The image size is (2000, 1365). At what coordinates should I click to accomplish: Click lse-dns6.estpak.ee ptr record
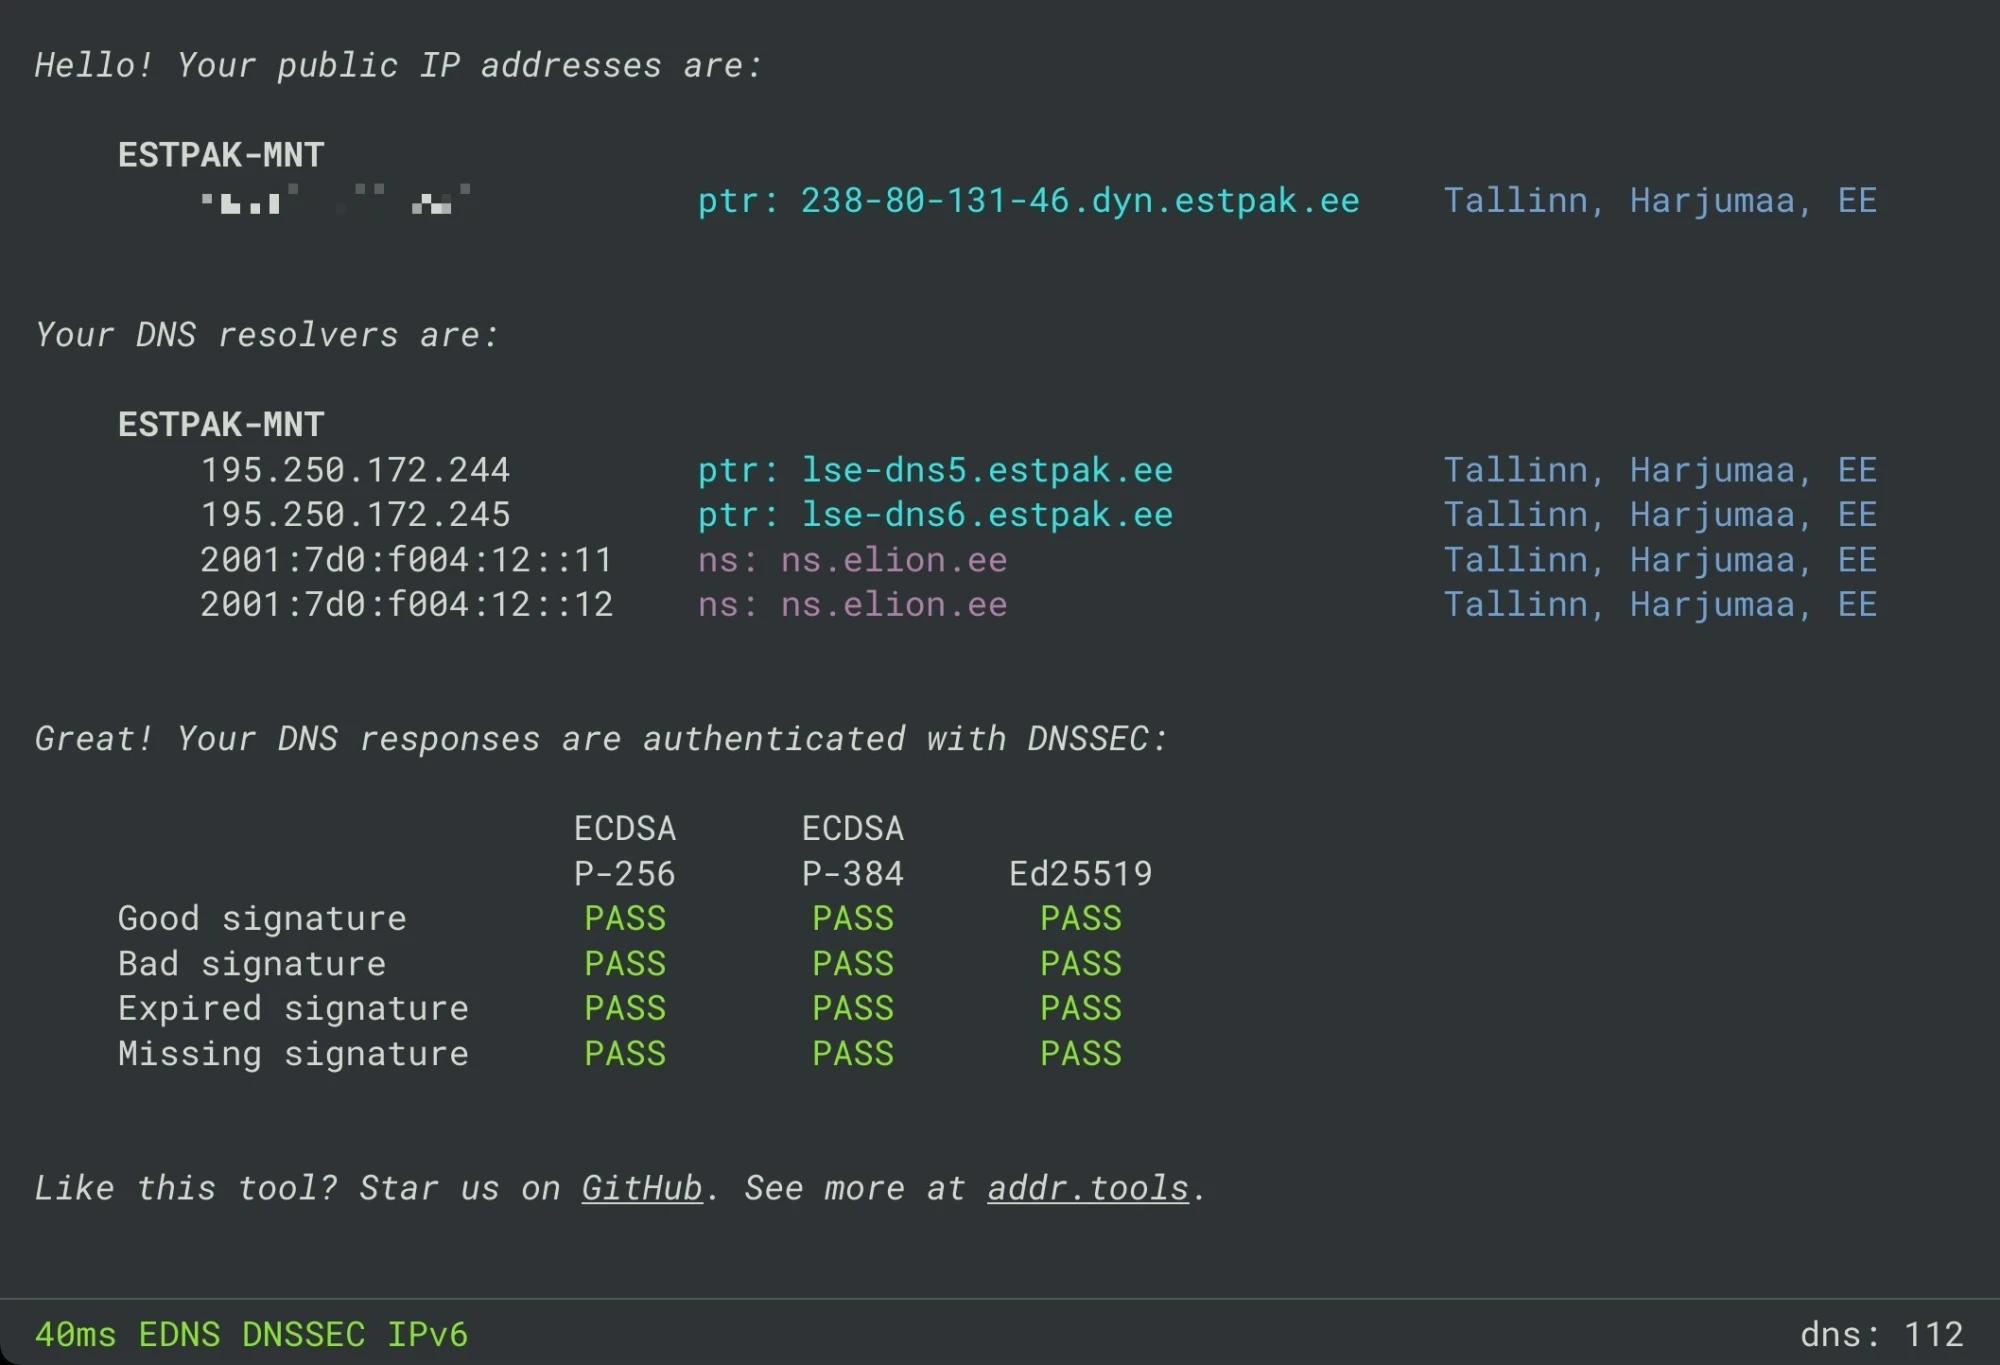[x=986, y=515]
